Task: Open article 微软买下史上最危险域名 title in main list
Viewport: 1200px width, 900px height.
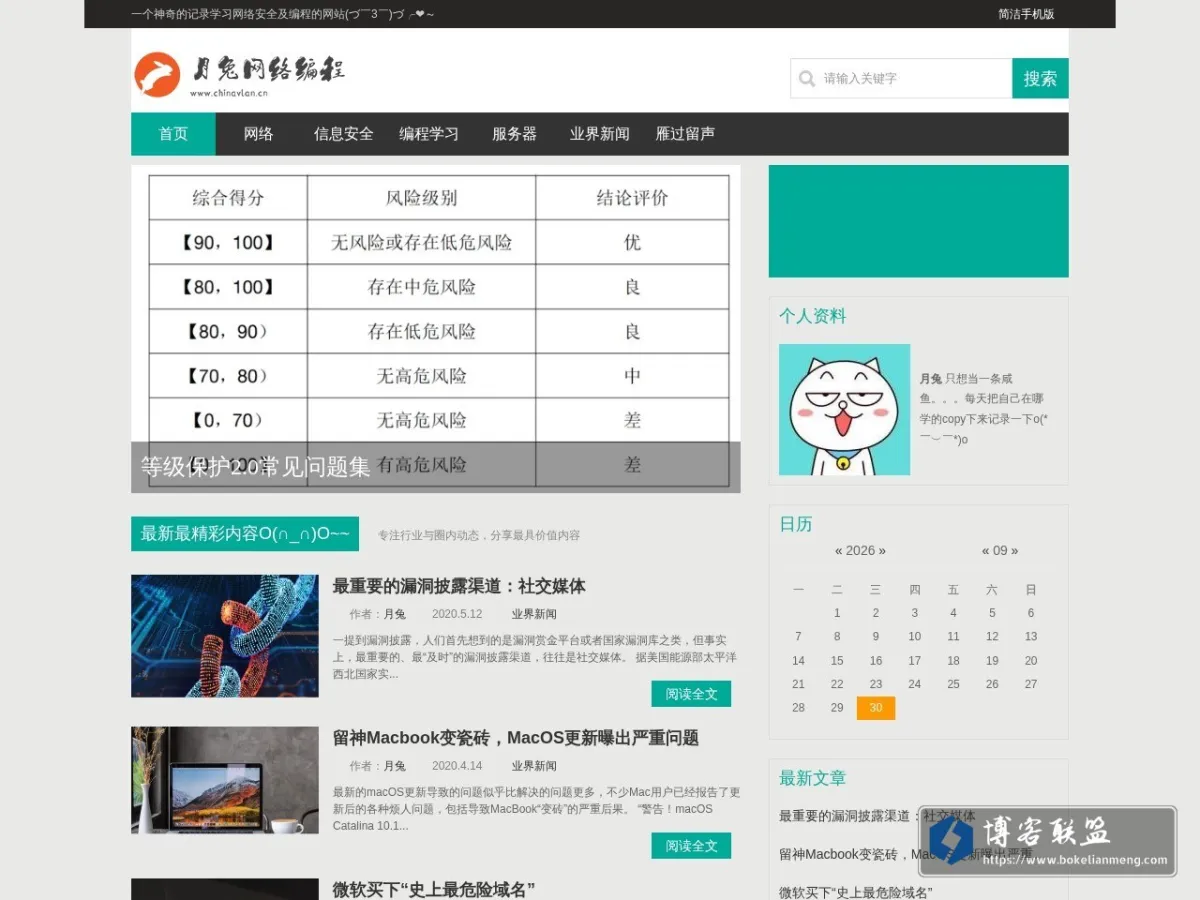Action: pos(434,889)
